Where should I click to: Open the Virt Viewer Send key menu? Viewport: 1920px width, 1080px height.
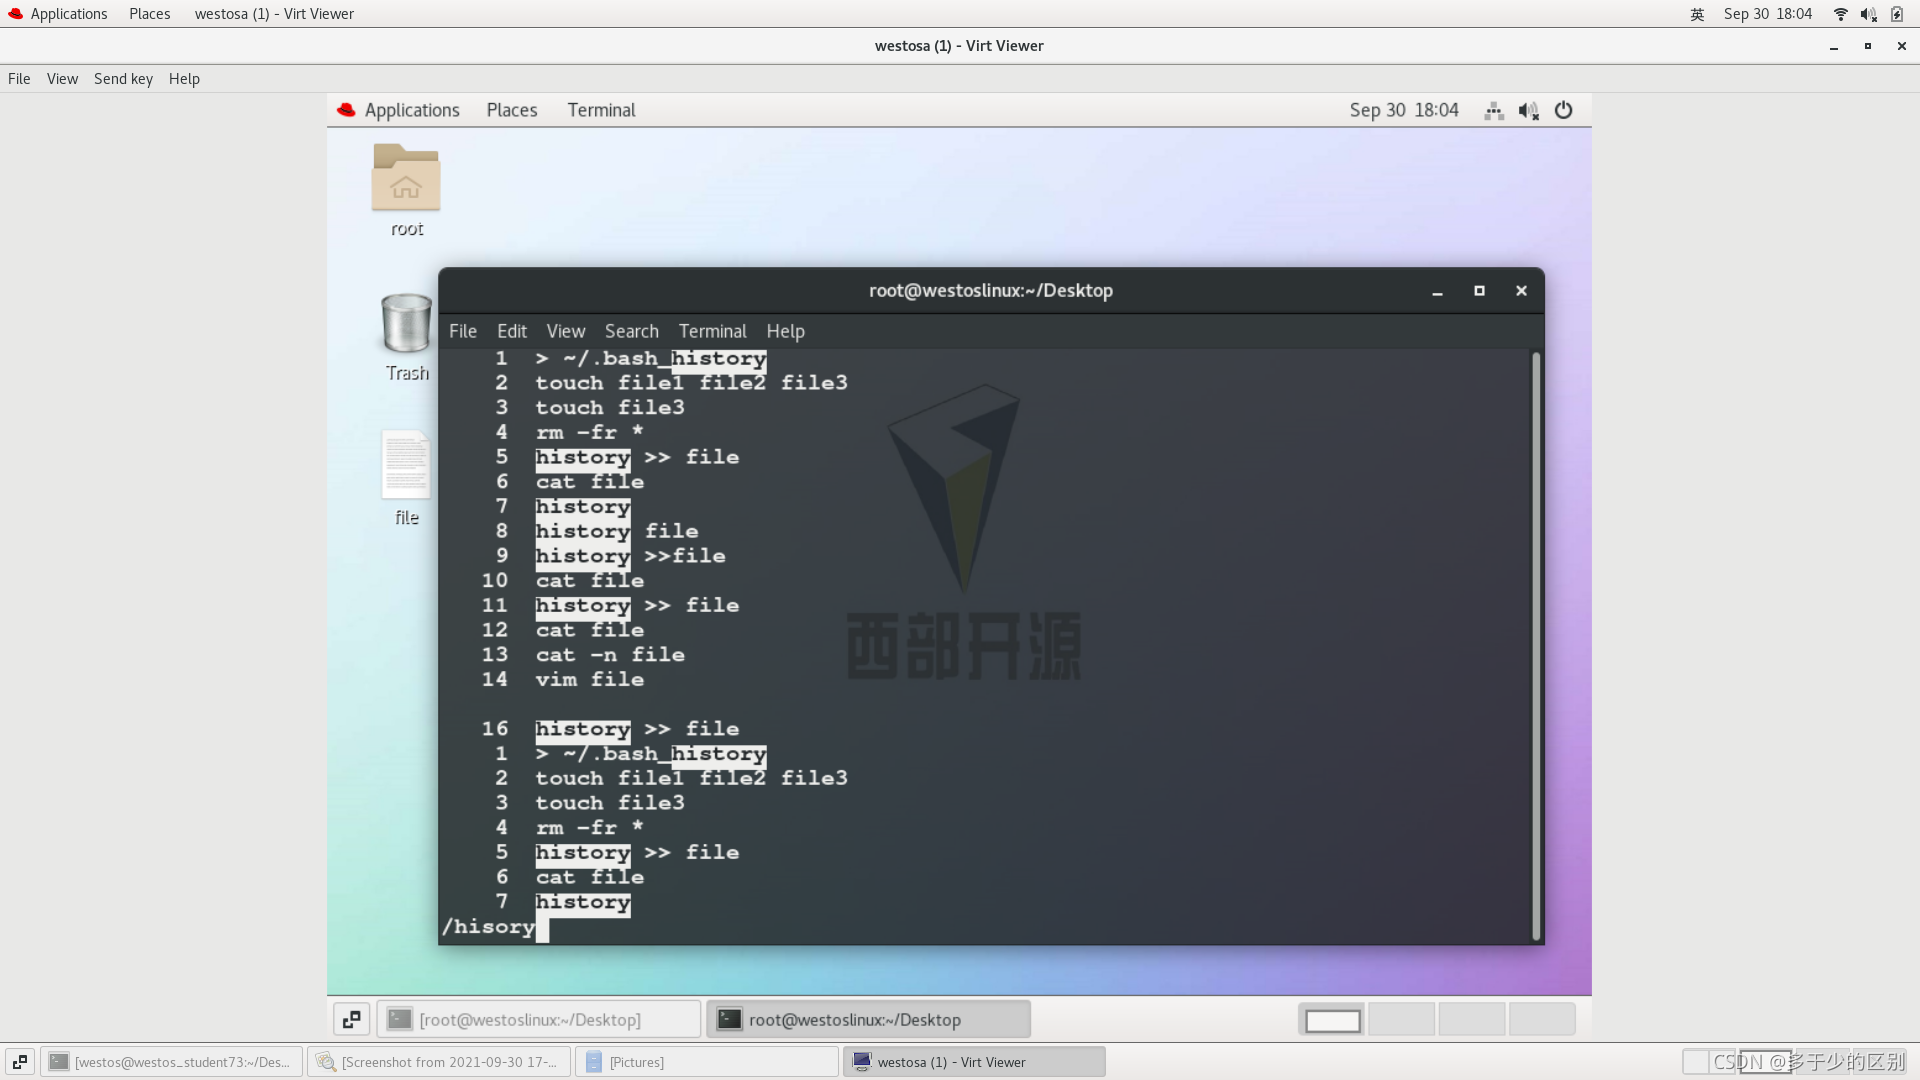point(123,79)
